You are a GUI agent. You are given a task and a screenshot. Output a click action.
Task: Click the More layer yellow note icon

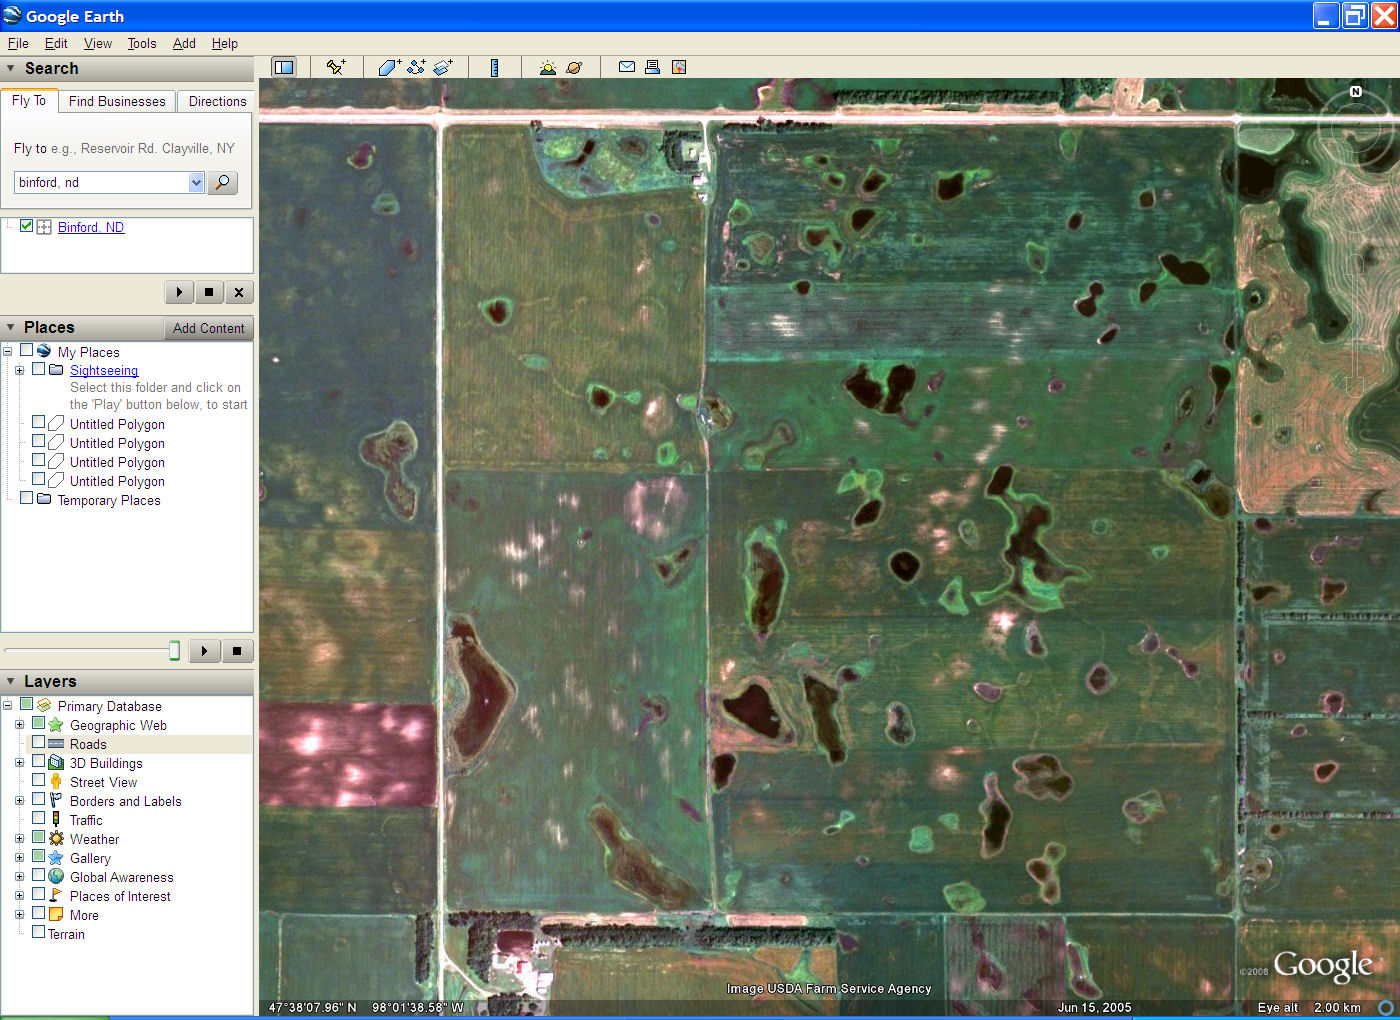click(56, 915)
